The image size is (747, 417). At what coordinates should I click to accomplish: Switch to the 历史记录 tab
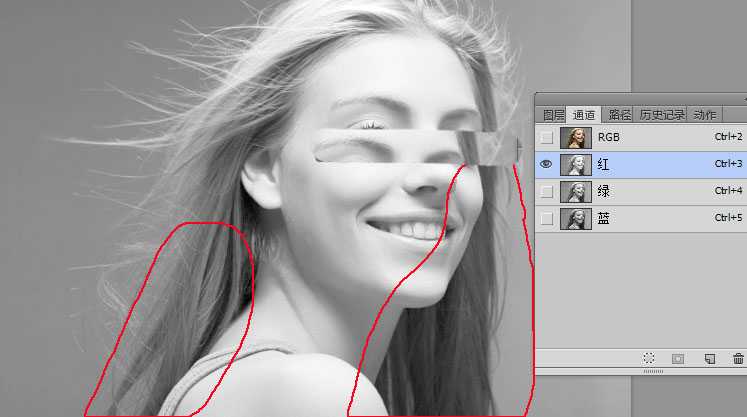(661, 115)
